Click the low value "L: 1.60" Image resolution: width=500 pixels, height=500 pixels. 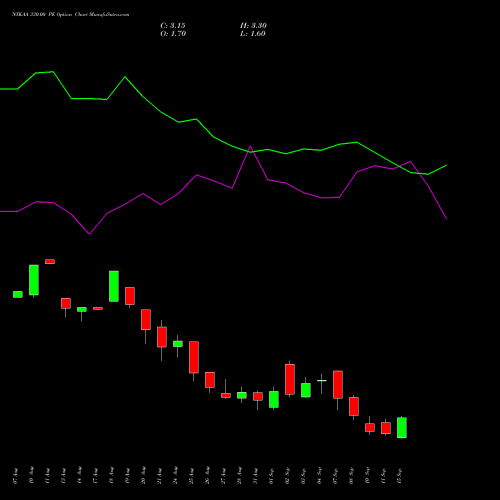[x=253, y=34]
